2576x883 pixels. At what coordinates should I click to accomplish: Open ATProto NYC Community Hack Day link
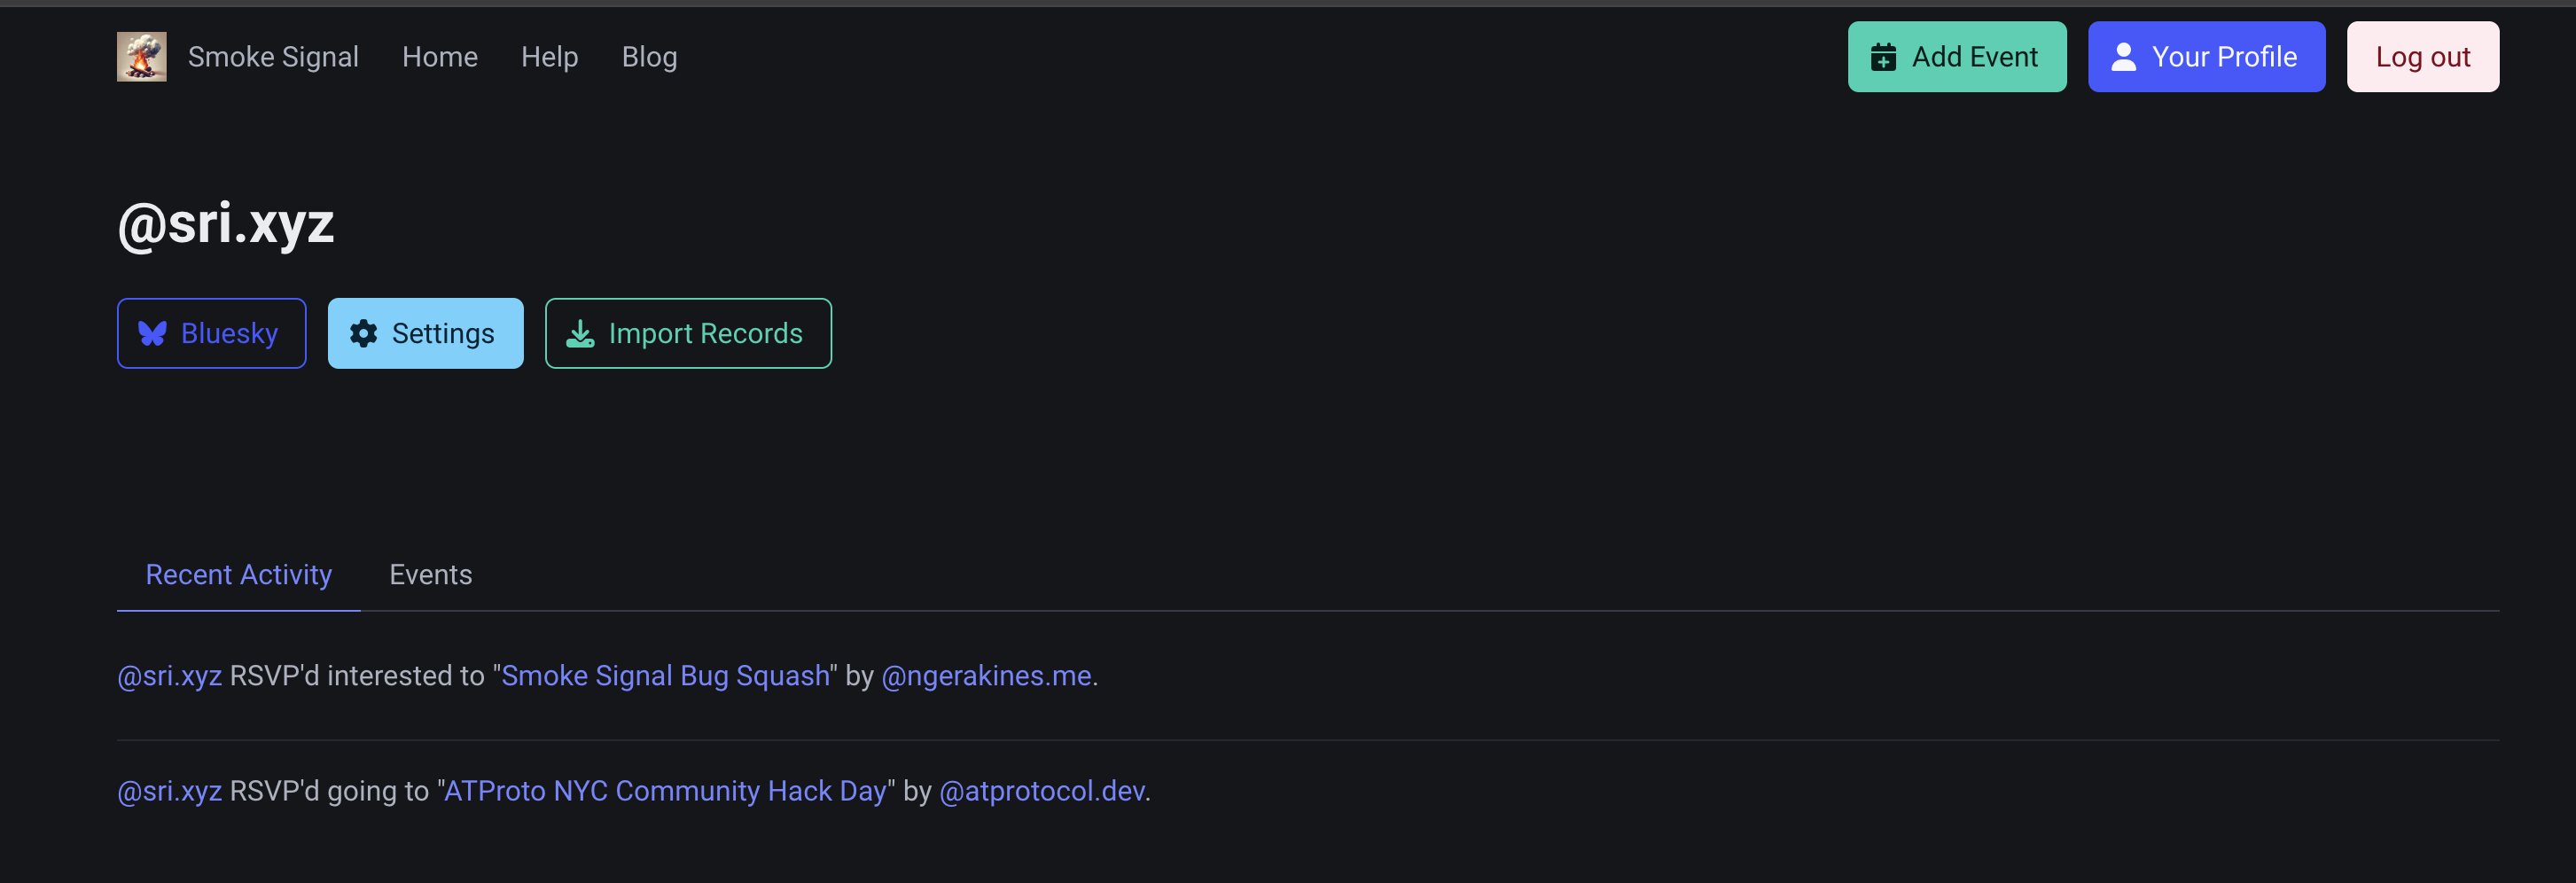pos(665,791)
